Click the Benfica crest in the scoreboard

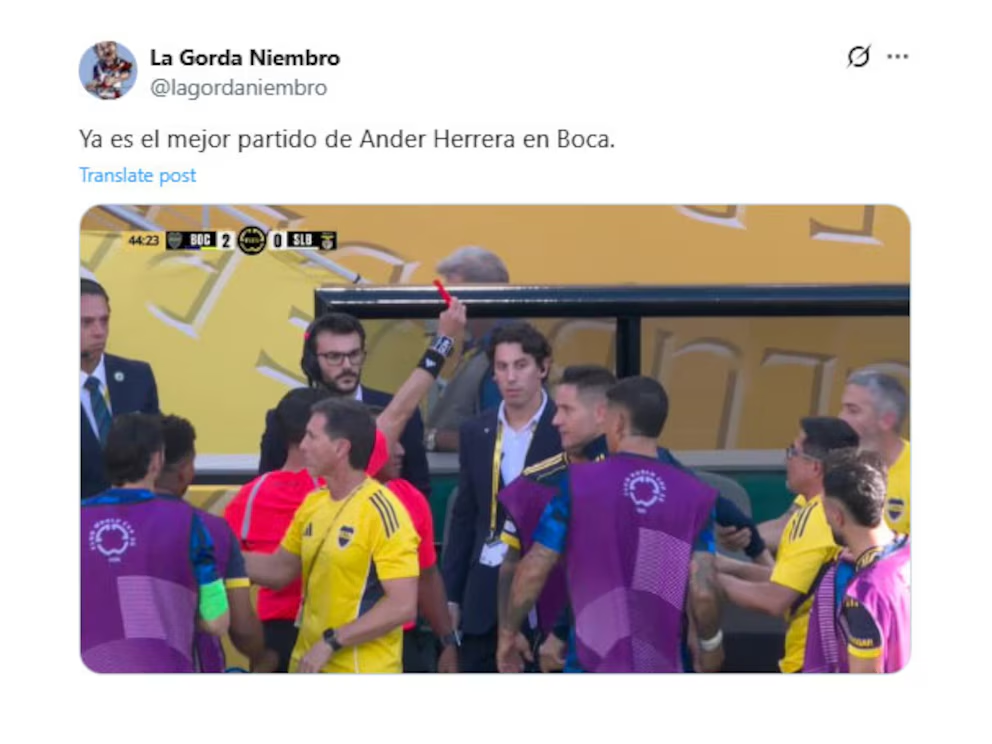(x=327, y=240)
